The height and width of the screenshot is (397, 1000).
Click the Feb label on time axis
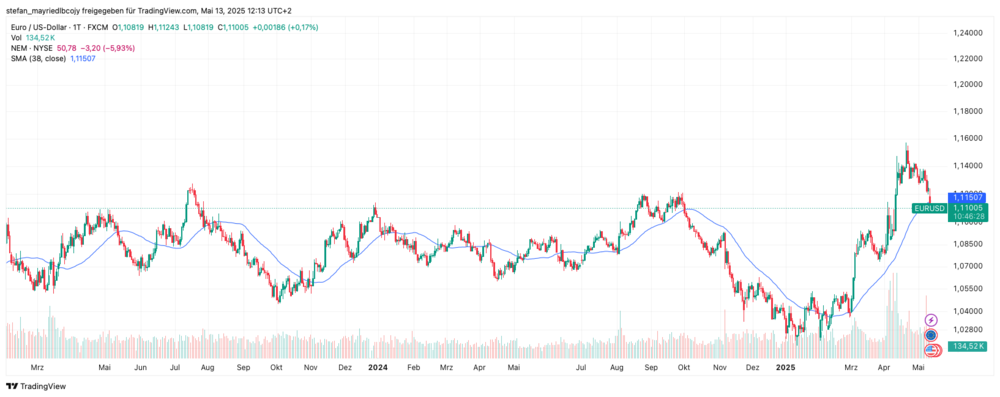coord(413,368)
